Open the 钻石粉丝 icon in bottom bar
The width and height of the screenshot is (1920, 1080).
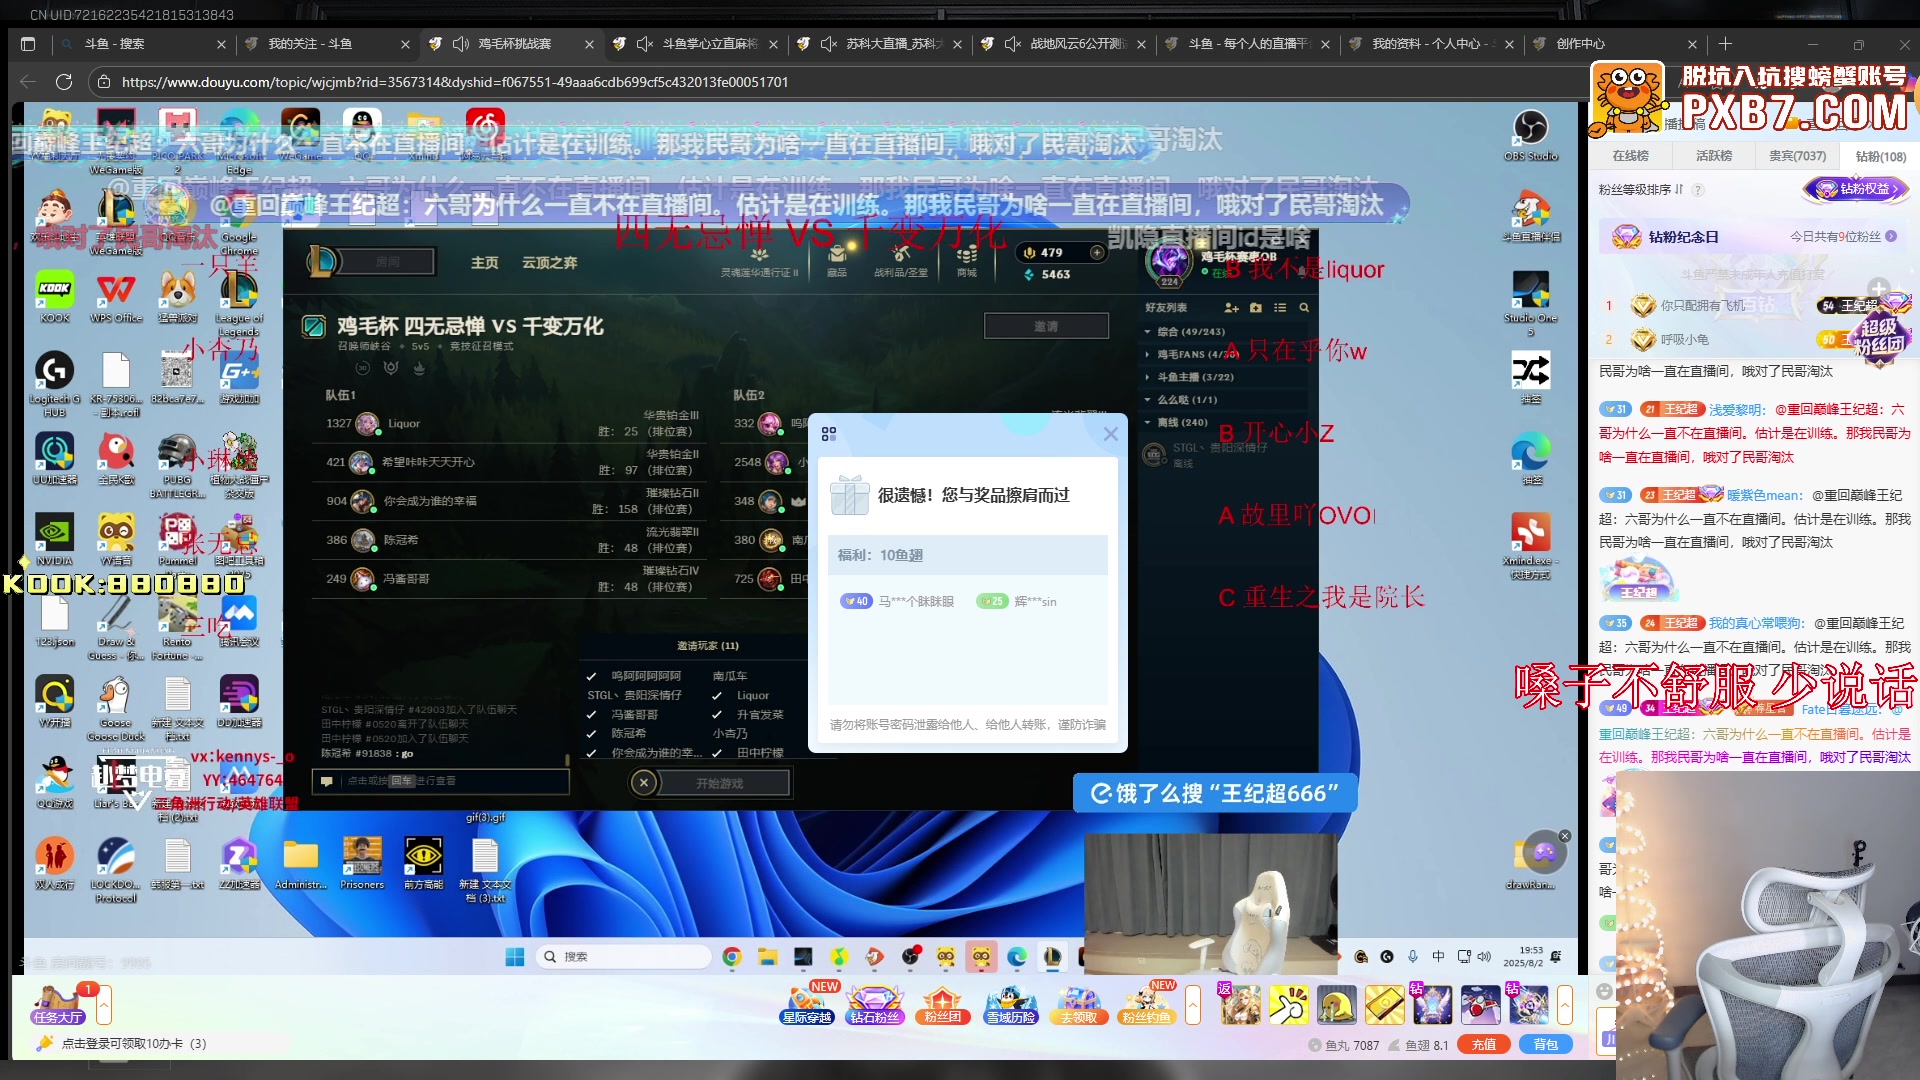point(875,1003)
